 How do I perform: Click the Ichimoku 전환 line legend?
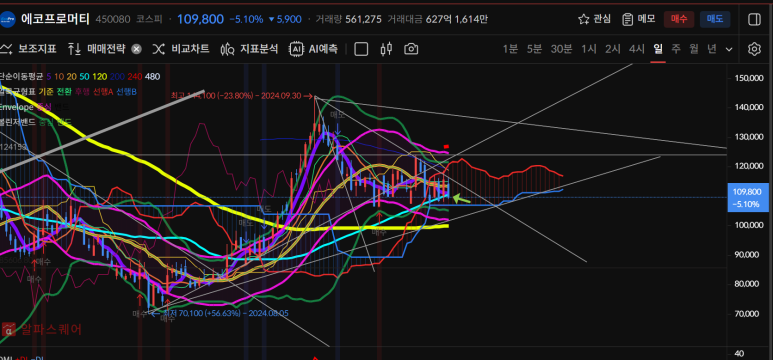pyautogui.click(x=64, y=92)
